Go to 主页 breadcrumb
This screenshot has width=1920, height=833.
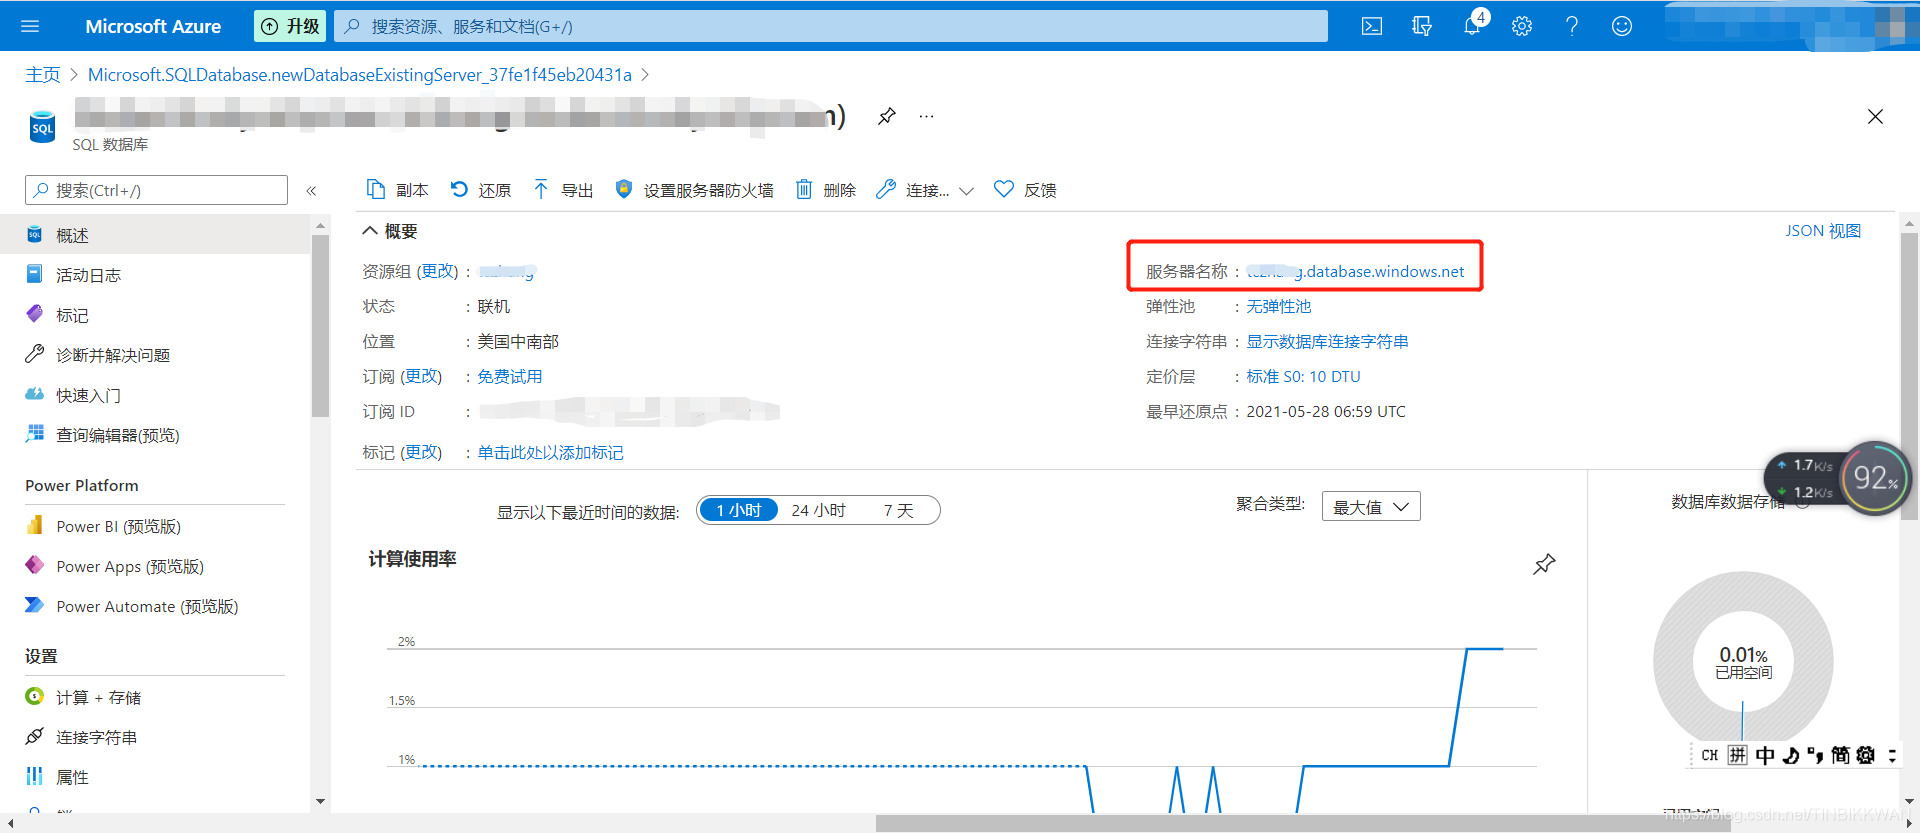(x=43, y=75)
